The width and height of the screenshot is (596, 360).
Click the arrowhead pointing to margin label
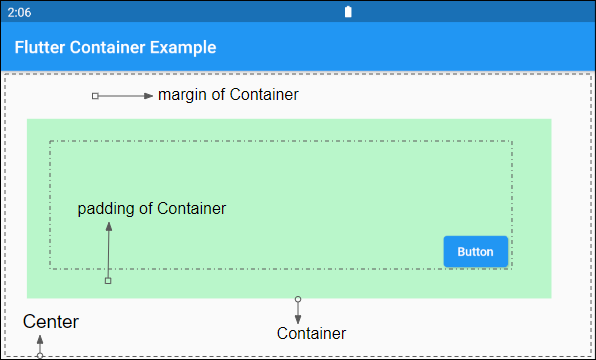pos(149,96)
